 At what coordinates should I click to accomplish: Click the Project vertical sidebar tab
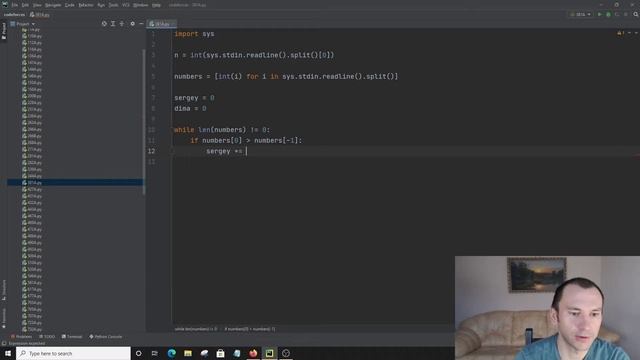[x=4, y=31]
